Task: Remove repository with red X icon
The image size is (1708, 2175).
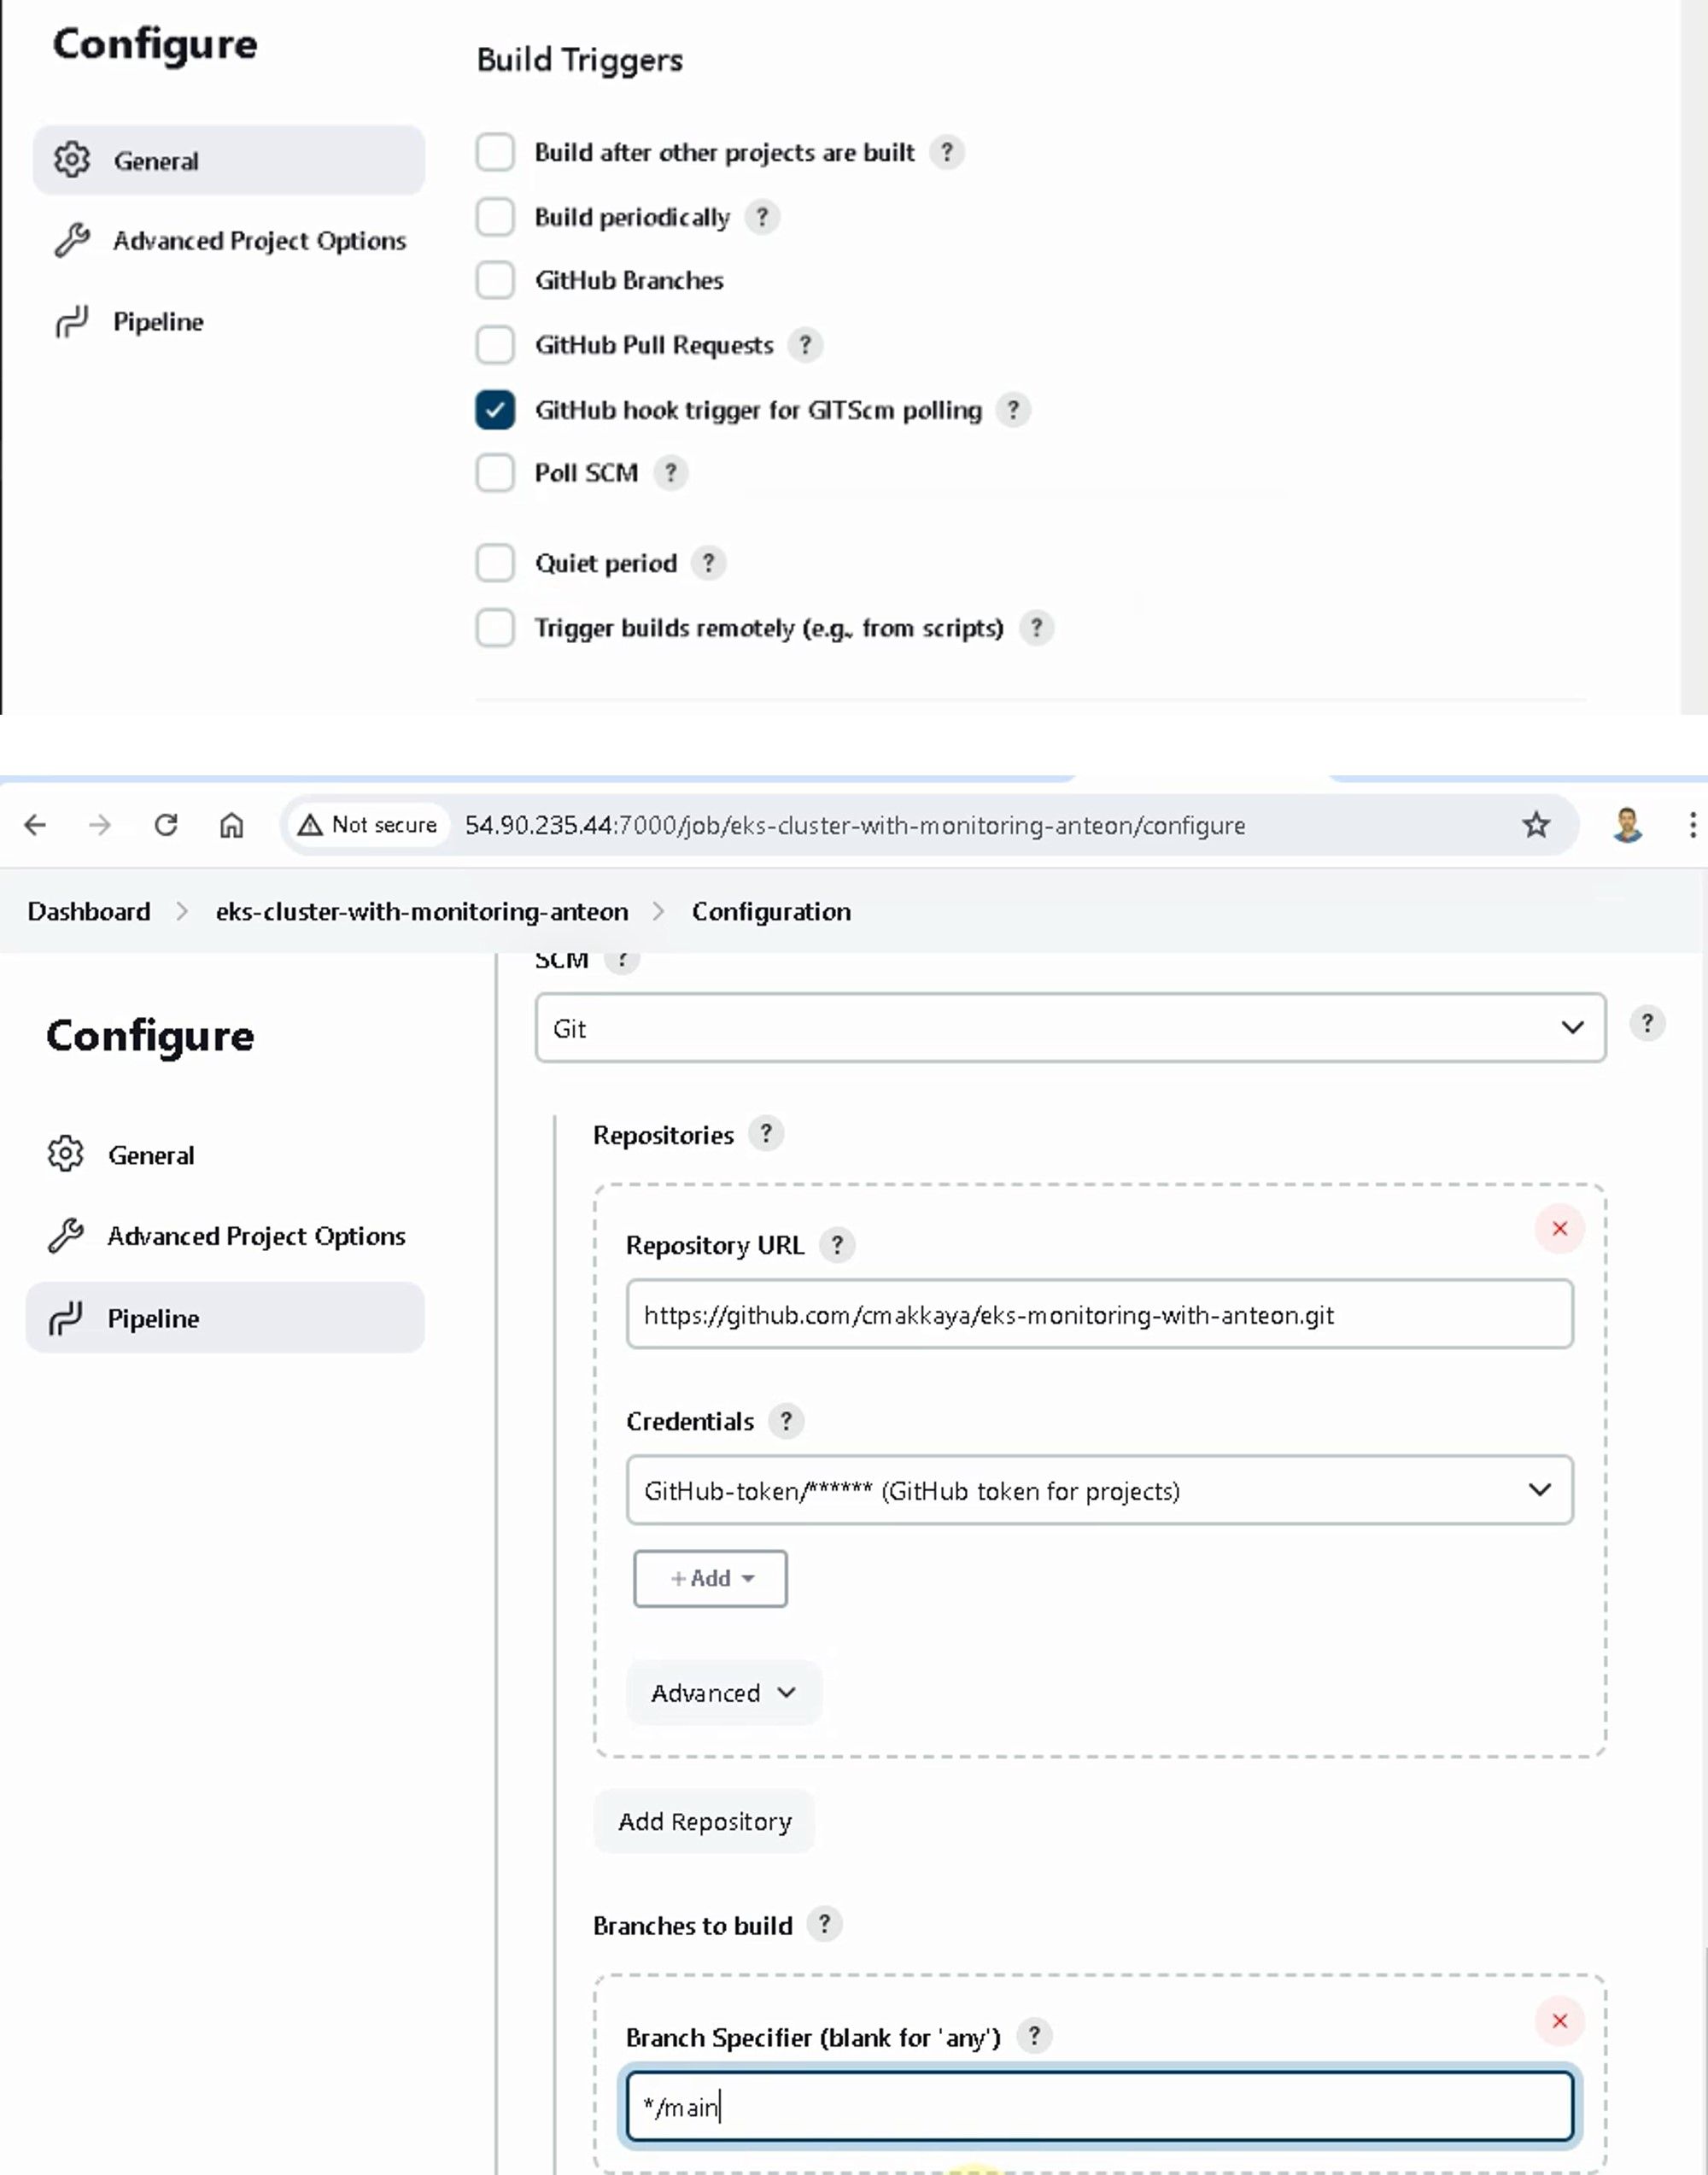Action: click(1559, 1229)
